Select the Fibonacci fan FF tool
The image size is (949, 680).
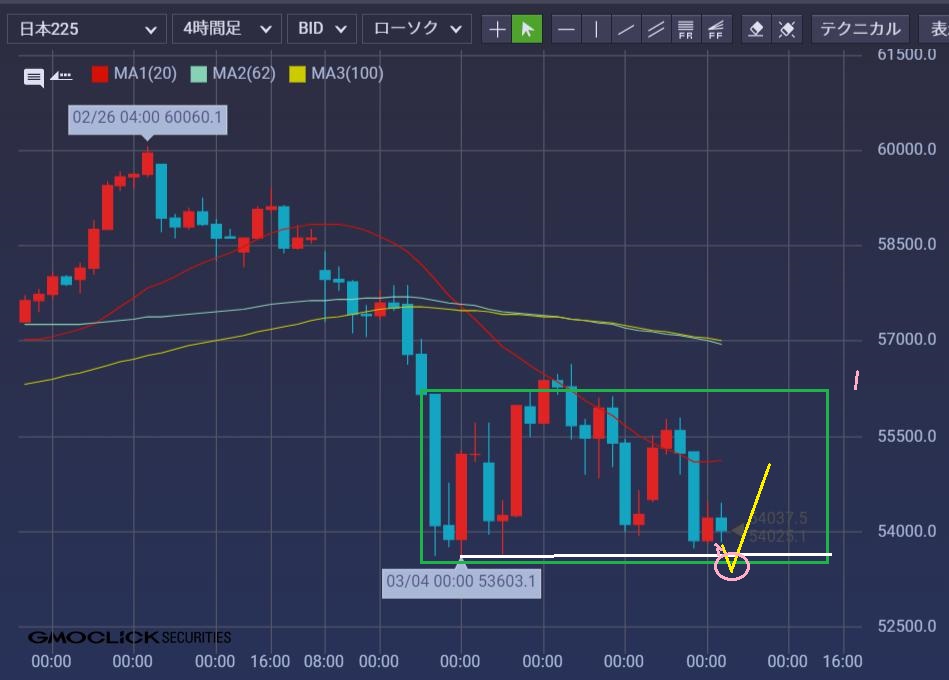tap(716, 29)
